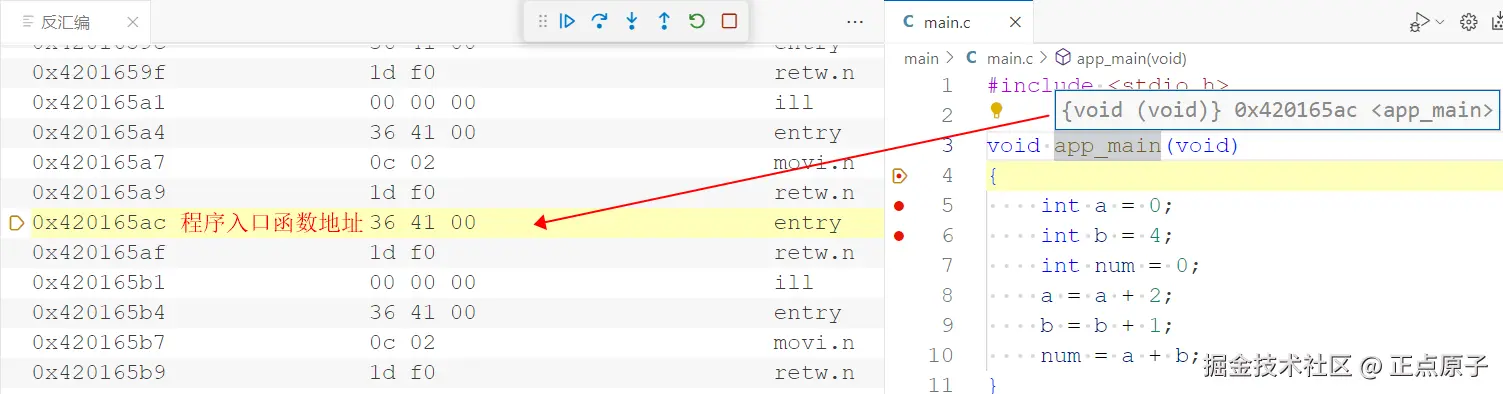Place cursor on 'int a = 0;'
Viewport: 1503px width, 394px height.
coord(1106,206)
